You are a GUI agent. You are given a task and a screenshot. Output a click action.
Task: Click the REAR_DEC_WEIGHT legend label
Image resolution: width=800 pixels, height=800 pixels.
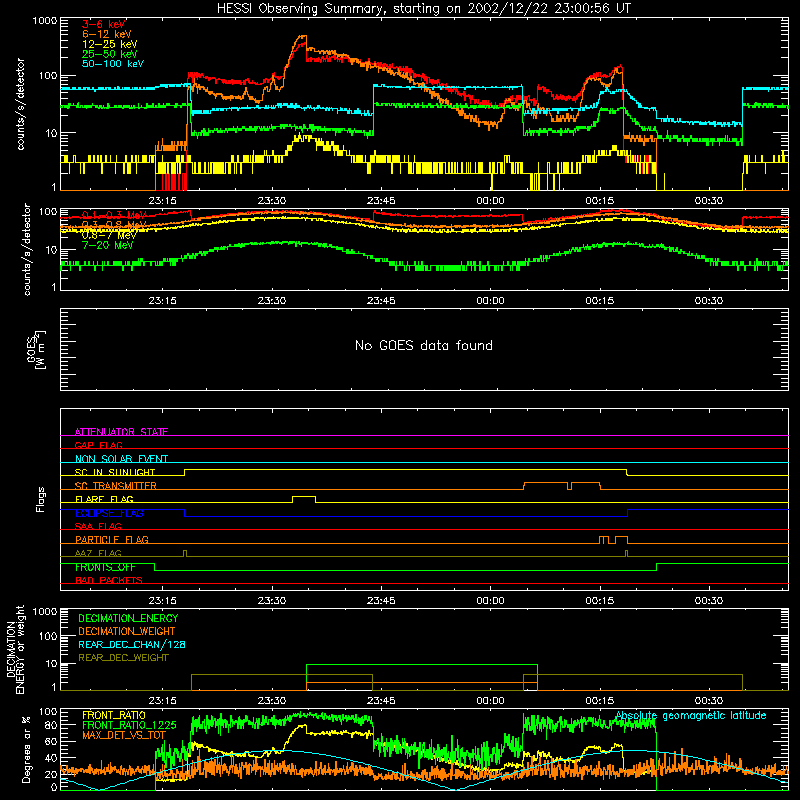coord(123,658)
